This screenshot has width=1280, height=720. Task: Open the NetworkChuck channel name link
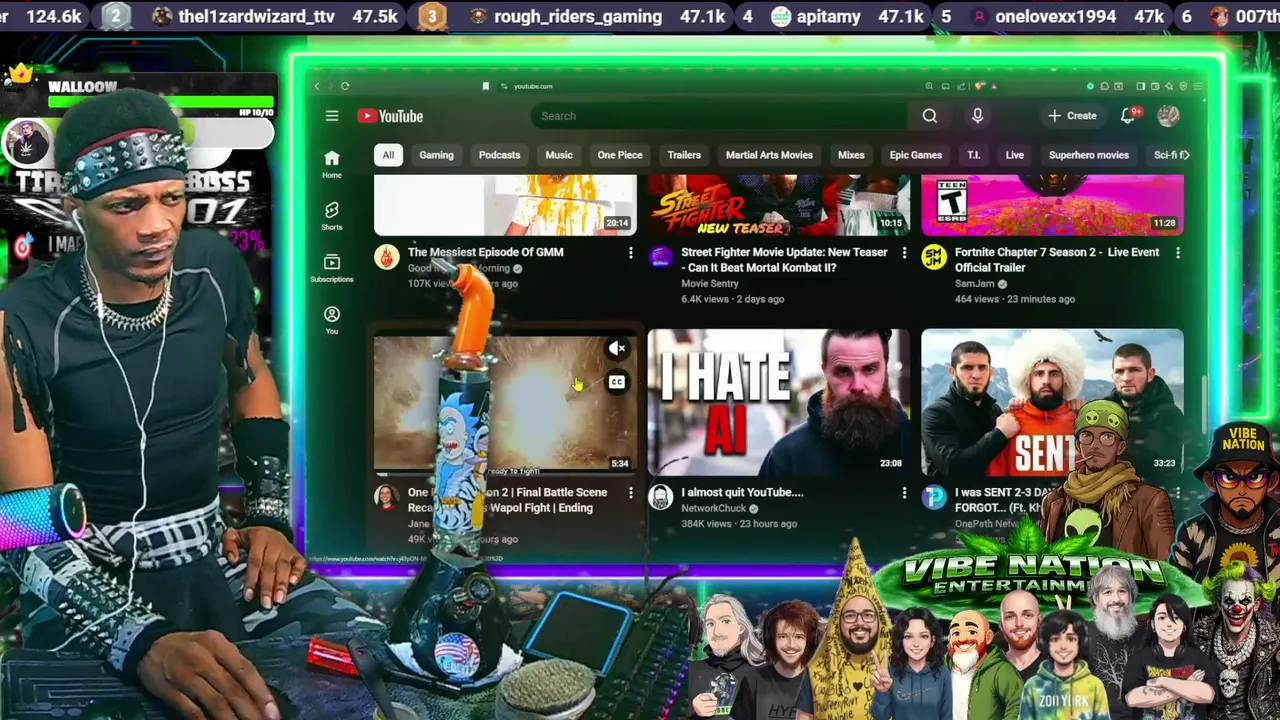714,508
